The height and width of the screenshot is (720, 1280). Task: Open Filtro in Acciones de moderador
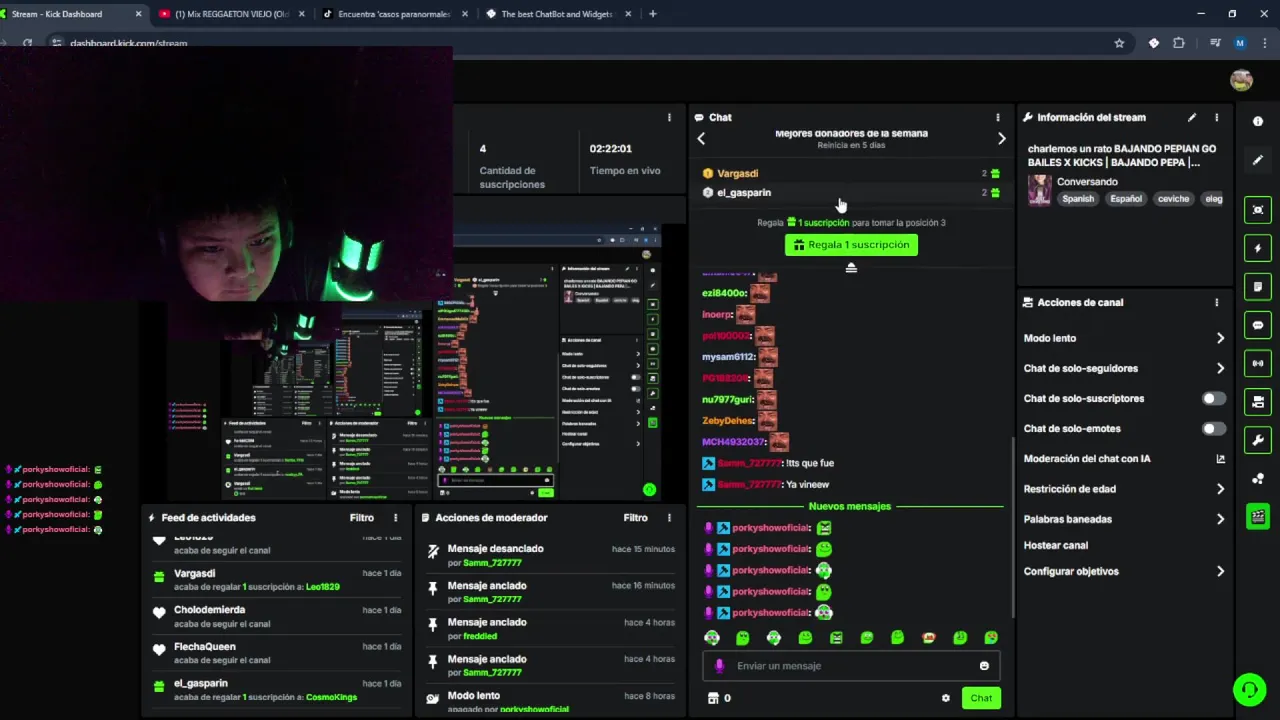pyautogui.click(x=636, y=518)
